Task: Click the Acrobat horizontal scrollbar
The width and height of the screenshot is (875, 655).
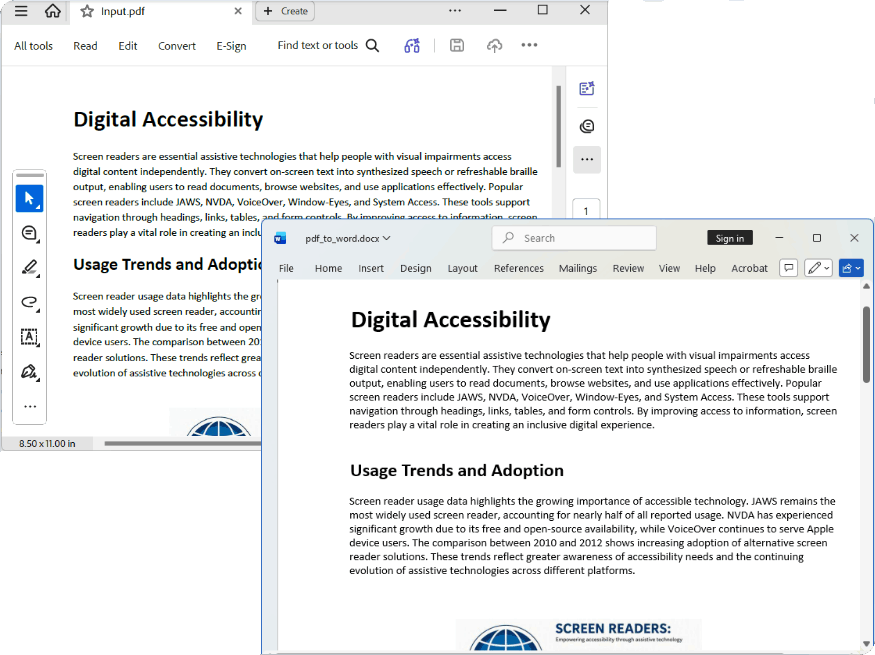Action: pyautogui.click(x=182, y=444)
